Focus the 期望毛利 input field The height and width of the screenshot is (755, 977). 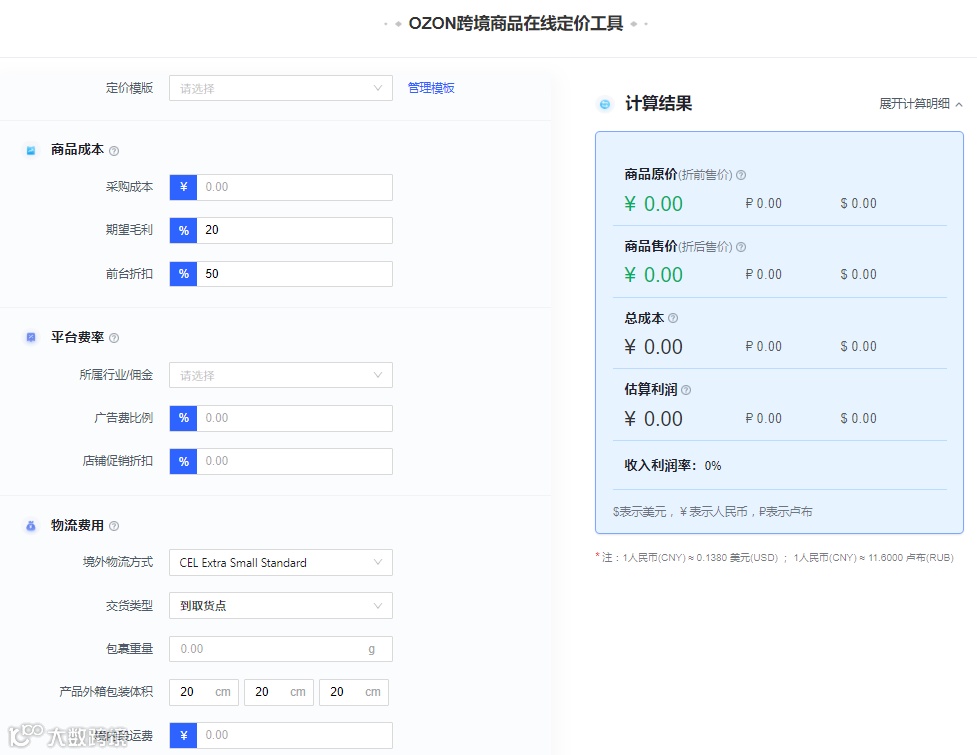(295, 230)
